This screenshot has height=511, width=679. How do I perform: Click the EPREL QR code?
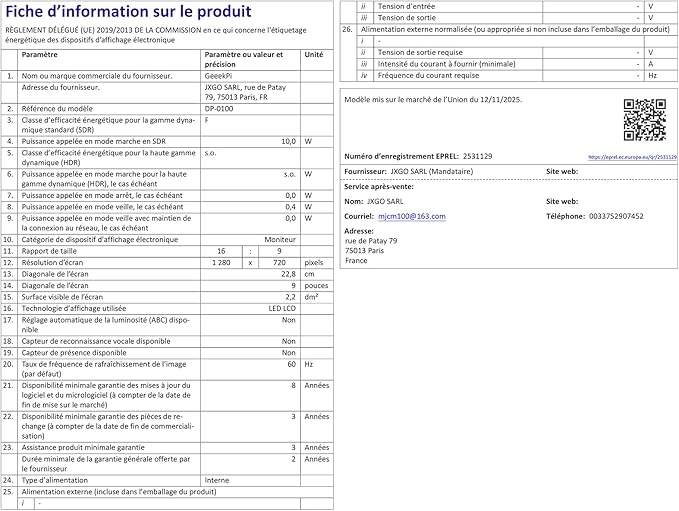point(644,120)
